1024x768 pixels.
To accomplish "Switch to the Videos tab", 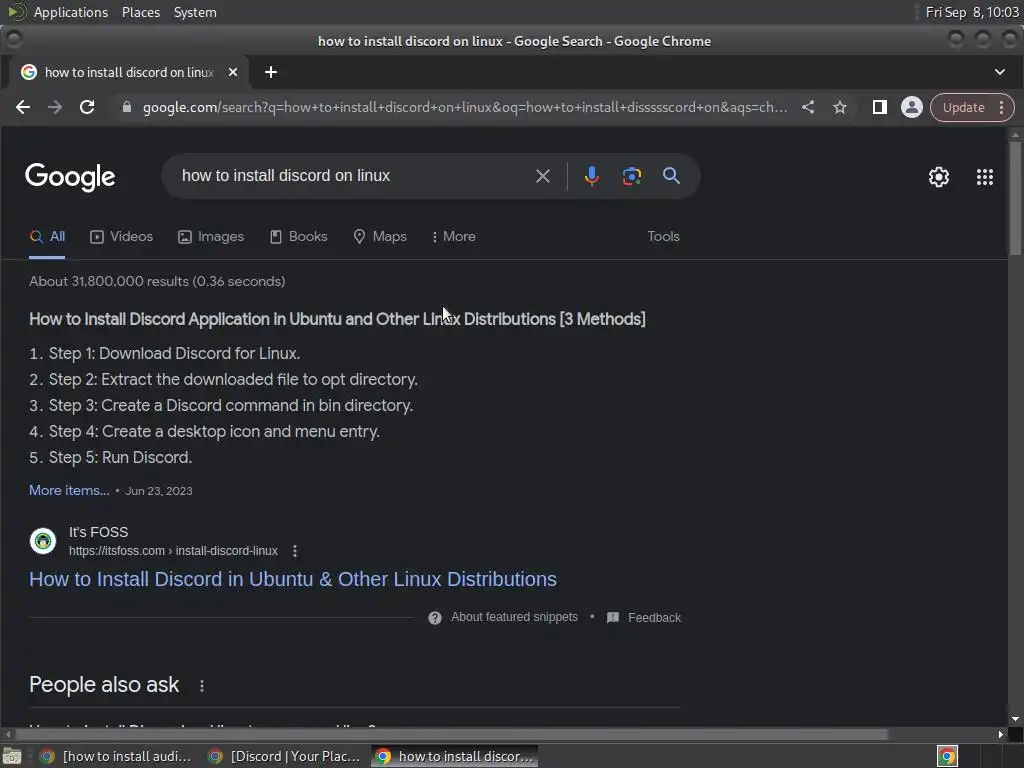I will (121, 236).
